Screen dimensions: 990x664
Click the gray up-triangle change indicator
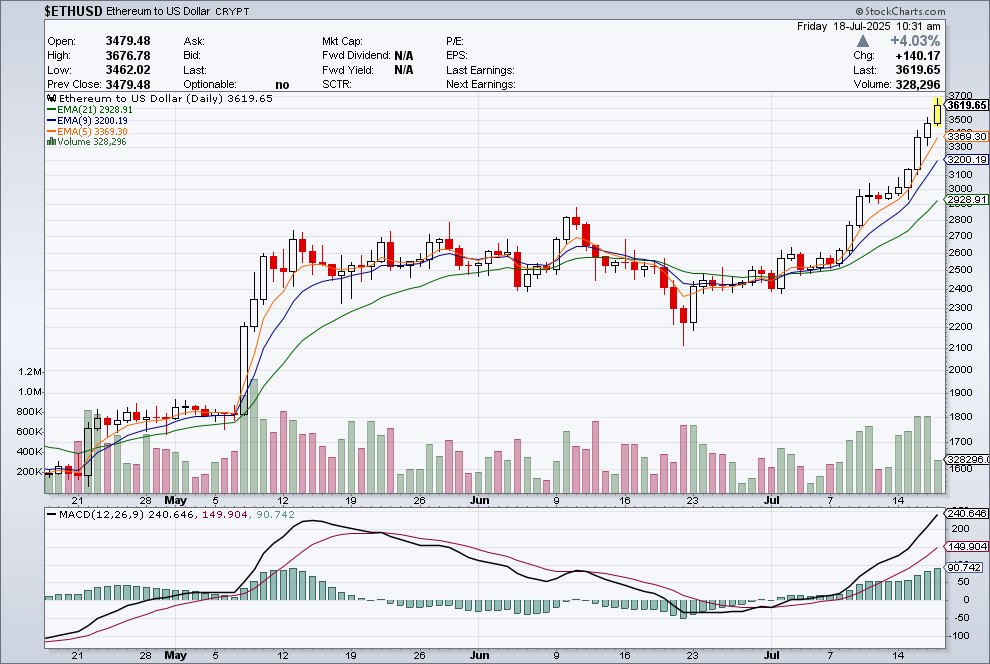[862, 41]
